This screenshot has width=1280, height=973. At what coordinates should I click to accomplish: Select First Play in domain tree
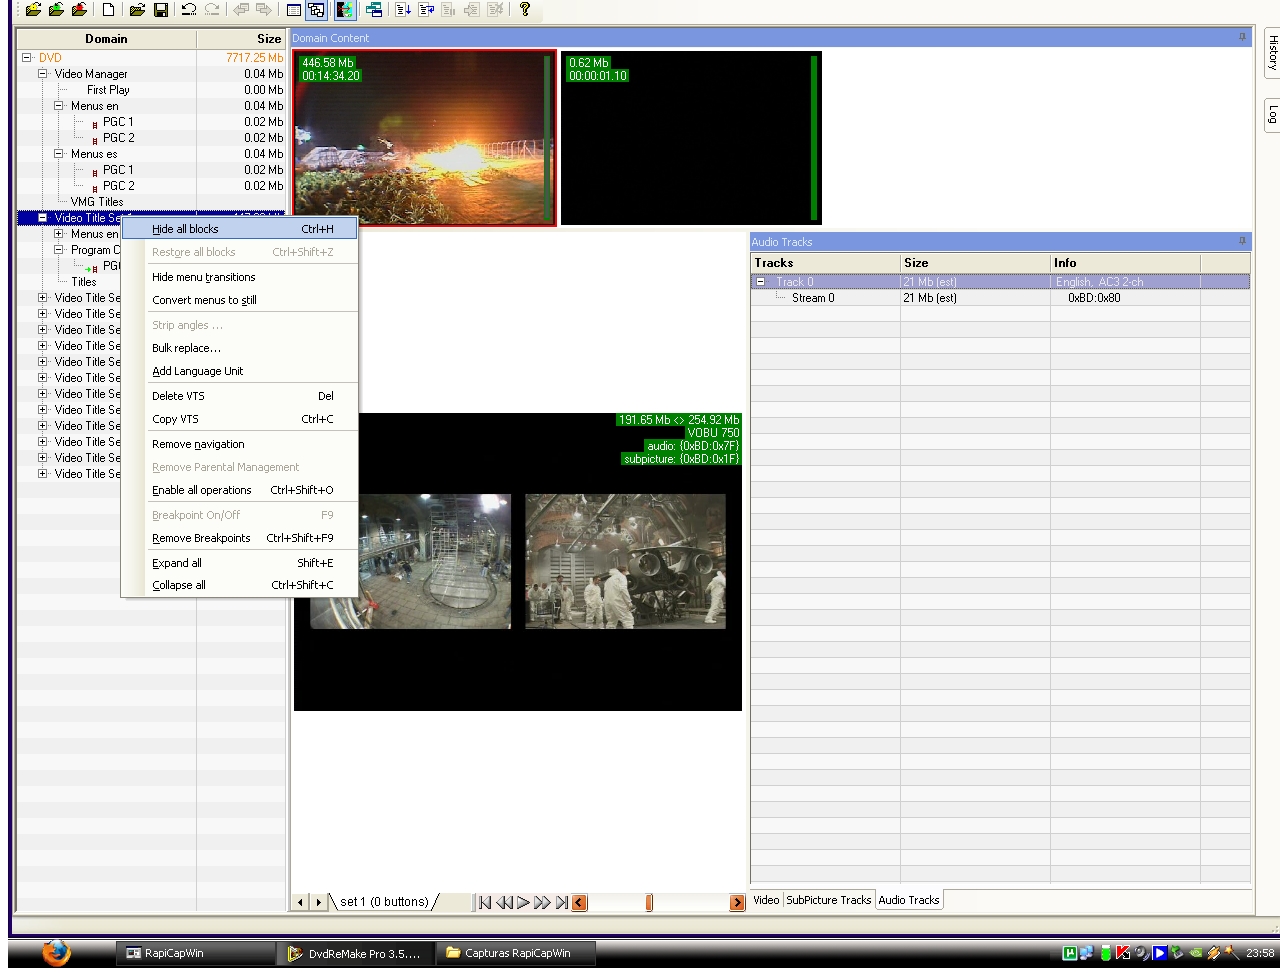tap(108, 90)
